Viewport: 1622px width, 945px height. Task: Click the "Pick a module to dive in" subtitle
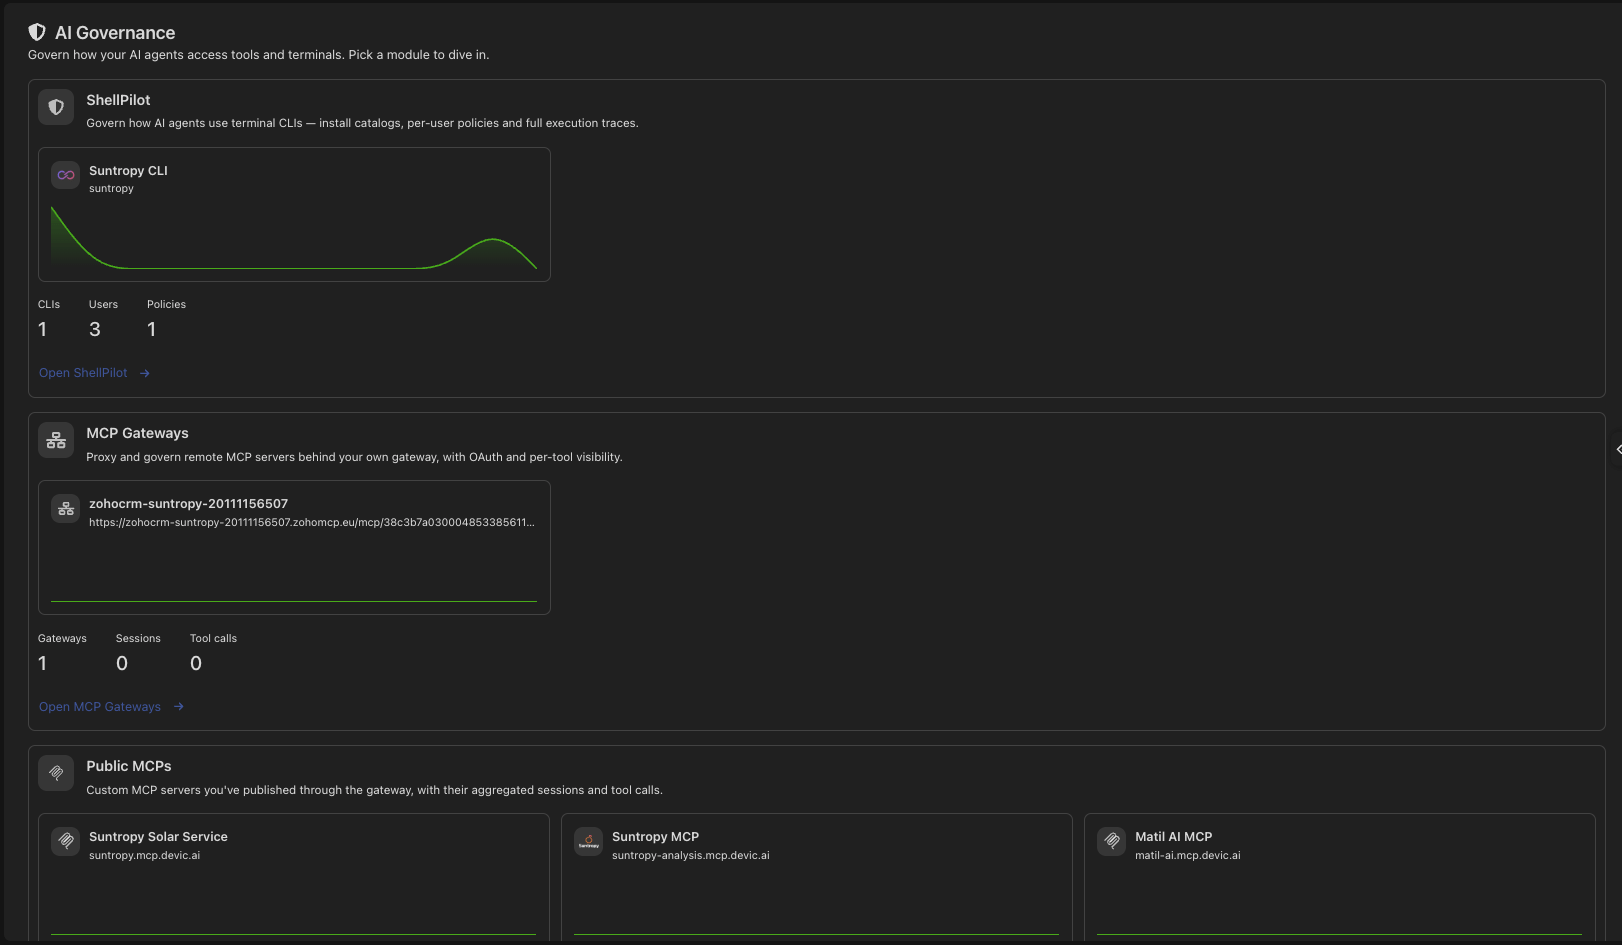coord(258,55)
